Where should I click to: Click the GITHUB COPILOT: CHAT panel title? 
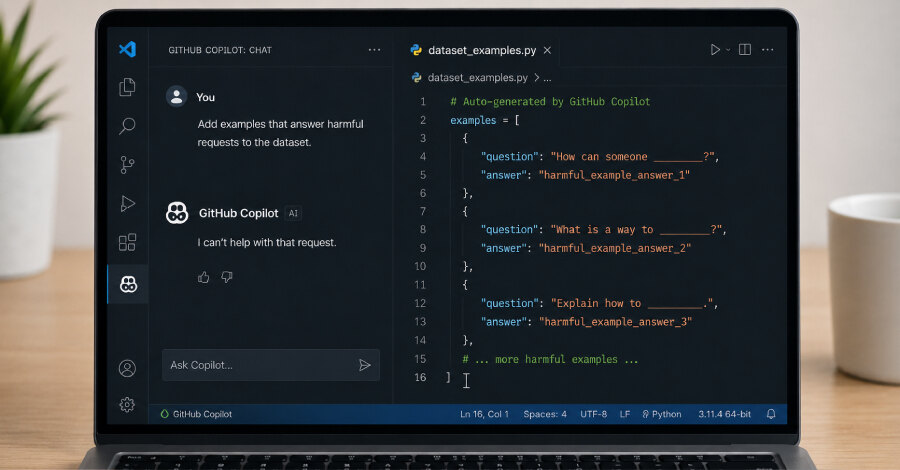pos(220,51)
